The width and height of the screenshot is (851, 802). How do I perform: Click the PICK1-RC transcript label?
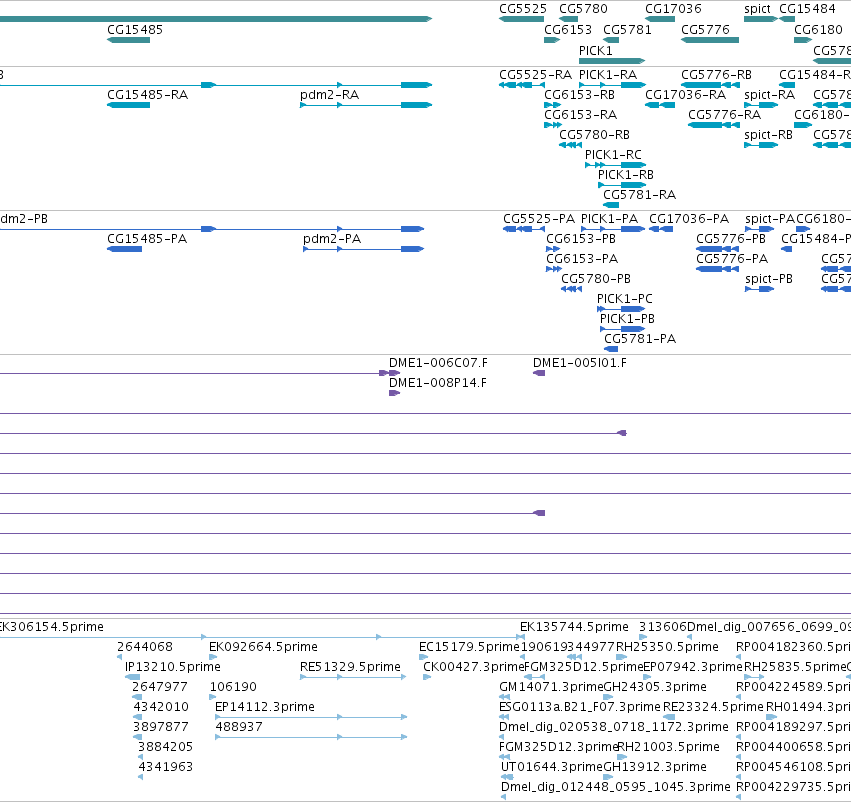tap(613, 155)
